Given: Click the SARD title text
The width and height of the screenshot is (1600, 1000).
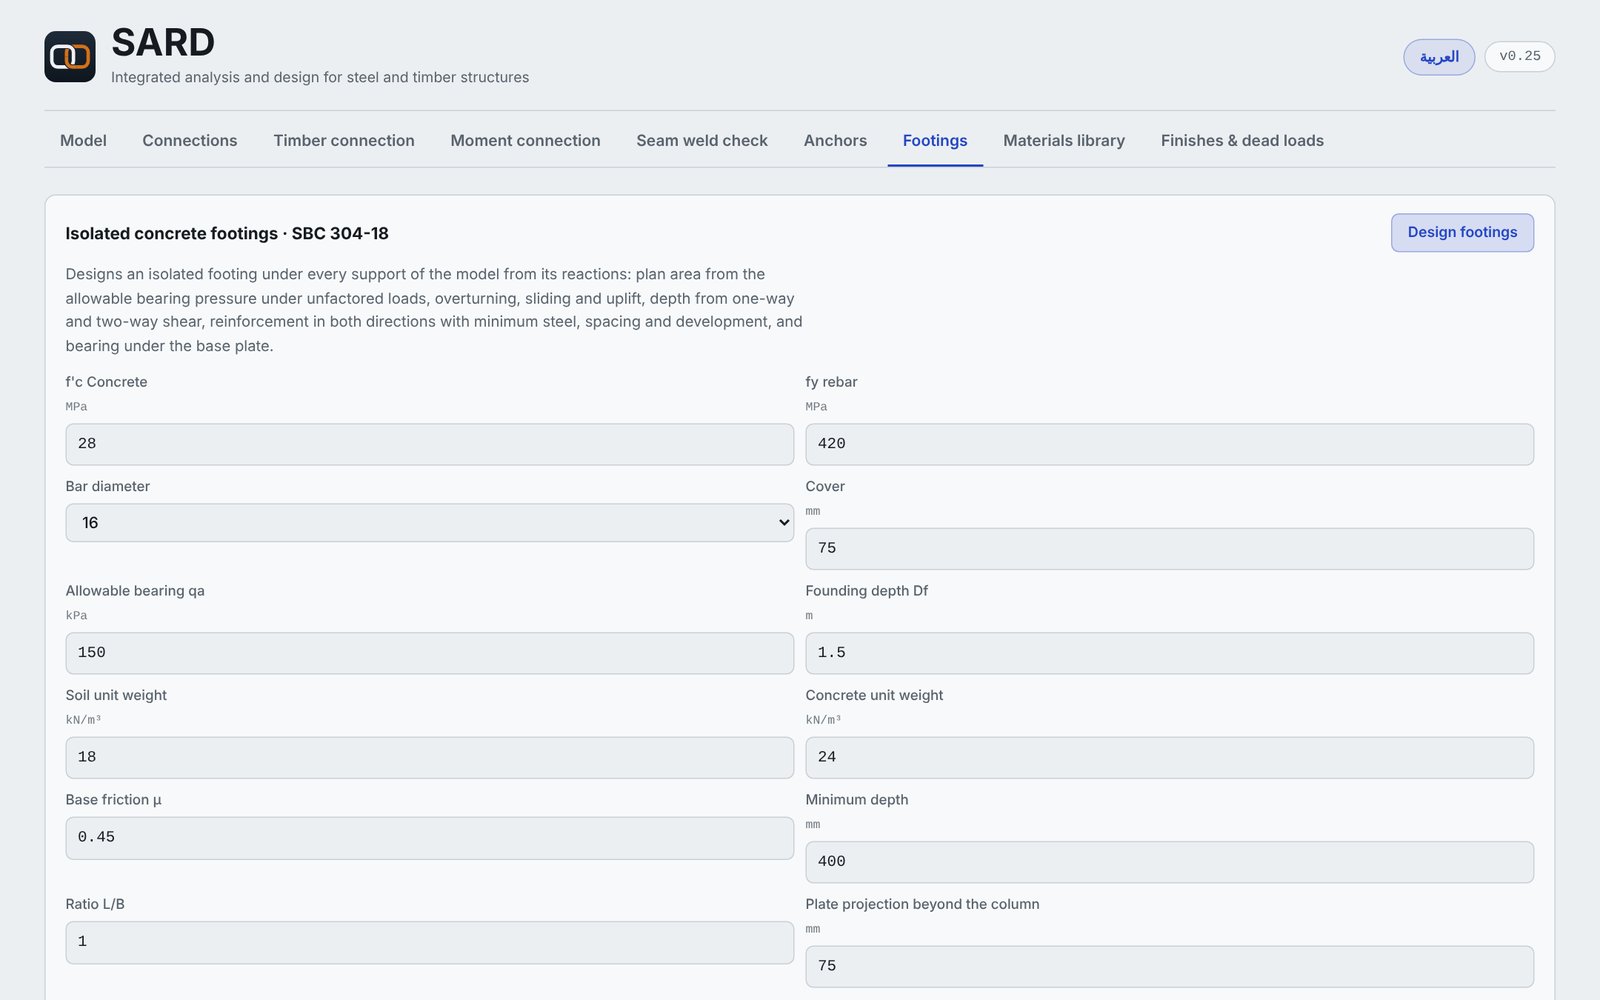Looking at the screenshot, I should [x=163, y=43].
